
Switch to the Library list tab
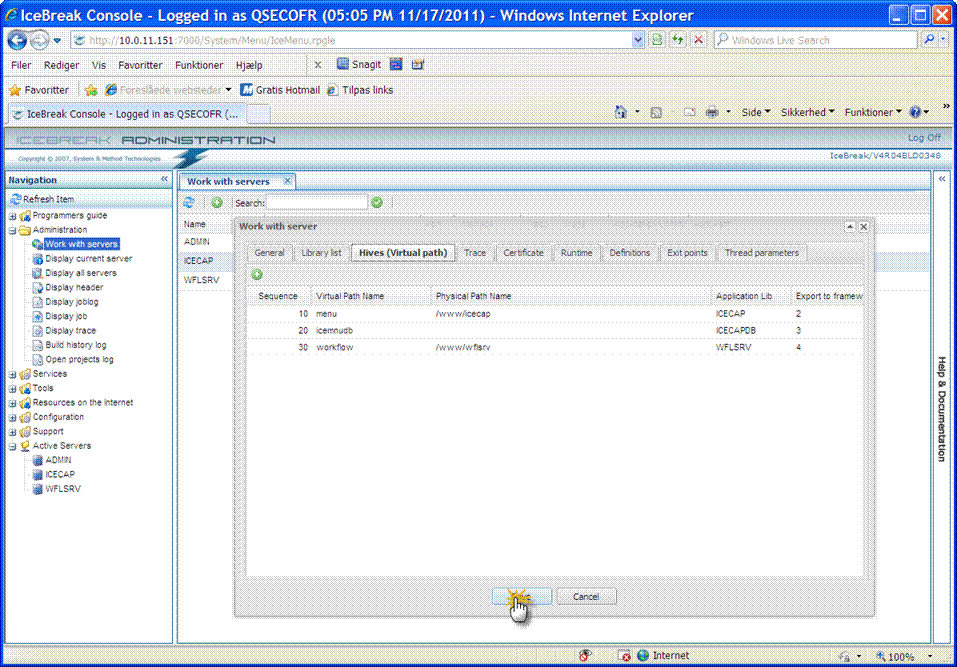point(321,253)
